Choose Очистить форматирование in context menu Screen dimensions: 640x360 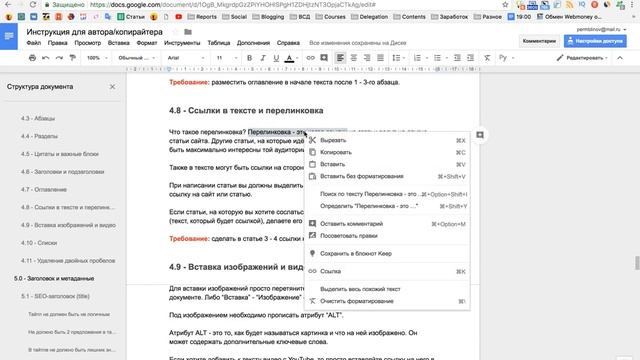click(x=387, y=301)
